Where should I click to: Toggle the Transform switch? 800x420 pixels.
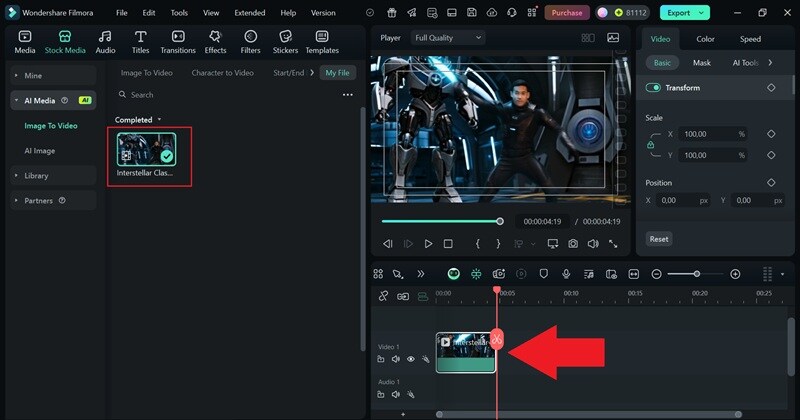coord(653,88)
